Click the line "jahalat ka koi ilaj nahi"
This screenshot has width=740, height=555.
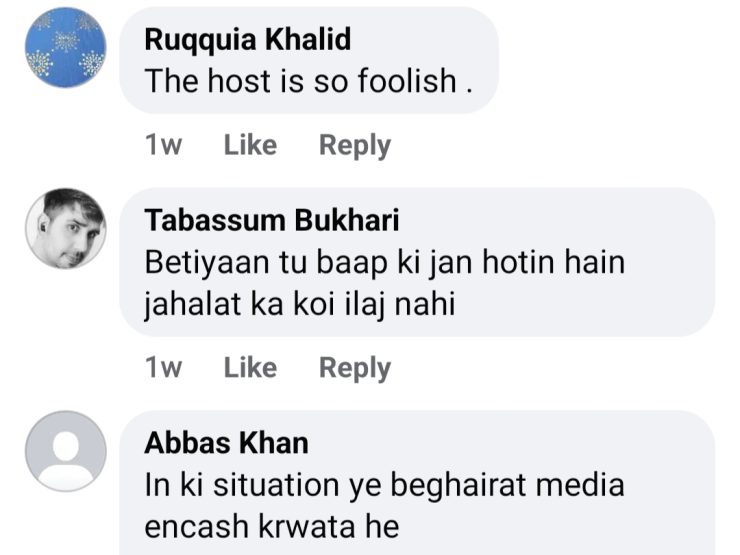tap(300, 303)
